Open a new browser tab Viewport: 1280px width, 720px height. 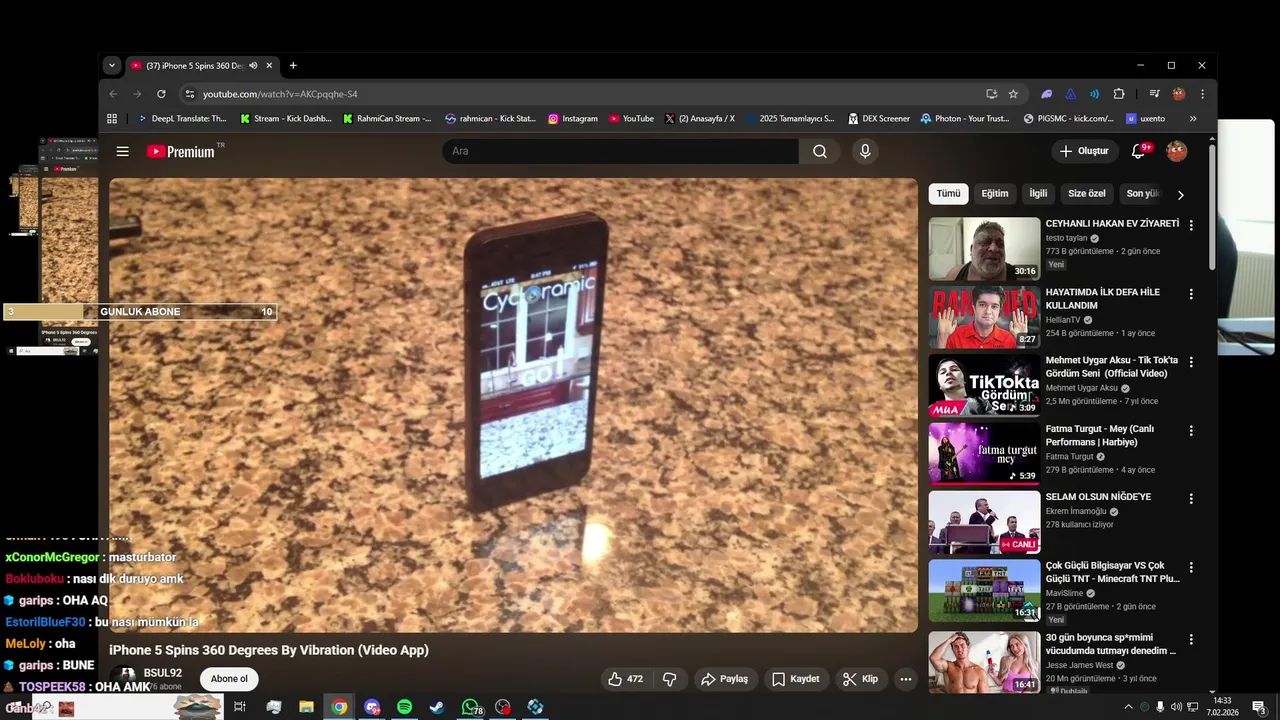pyautogui.click(x=293, y=65)
